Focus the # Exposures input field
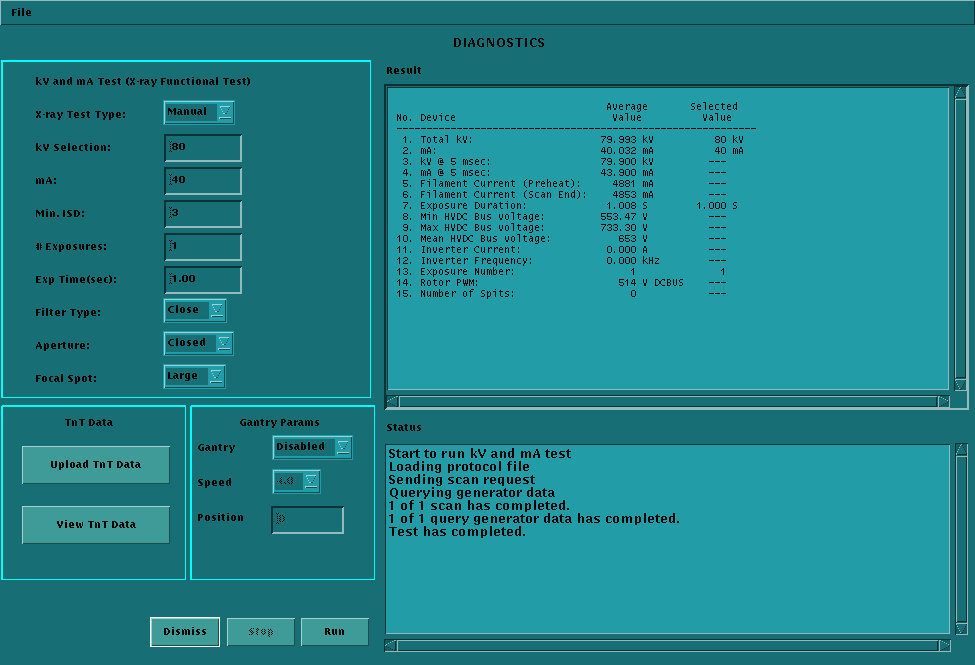The height and width of the screenshot is (665, 975). [204, 247]
